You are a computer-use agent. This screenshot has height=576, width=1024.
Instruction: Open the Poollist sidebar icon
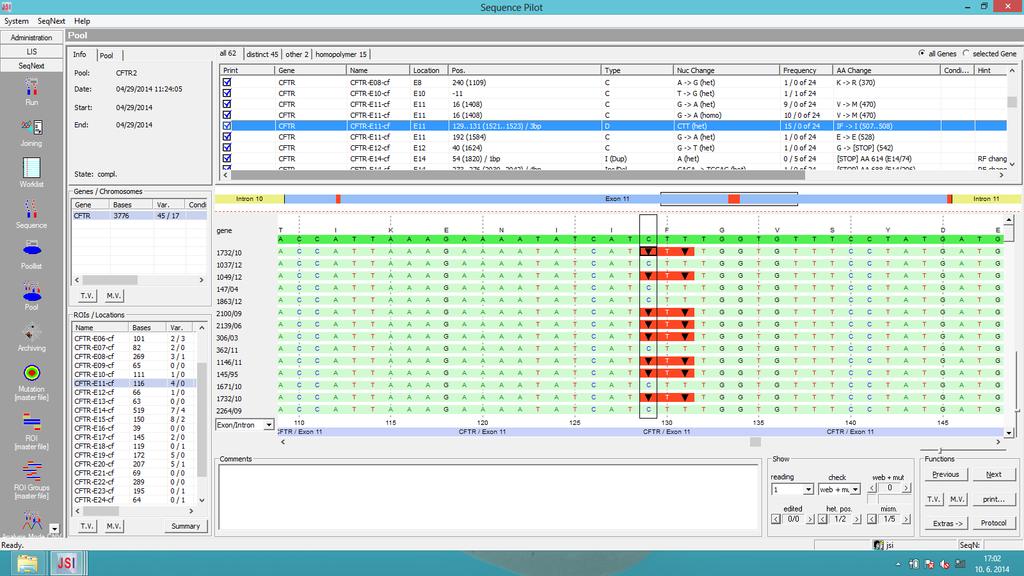click(31, 249)
